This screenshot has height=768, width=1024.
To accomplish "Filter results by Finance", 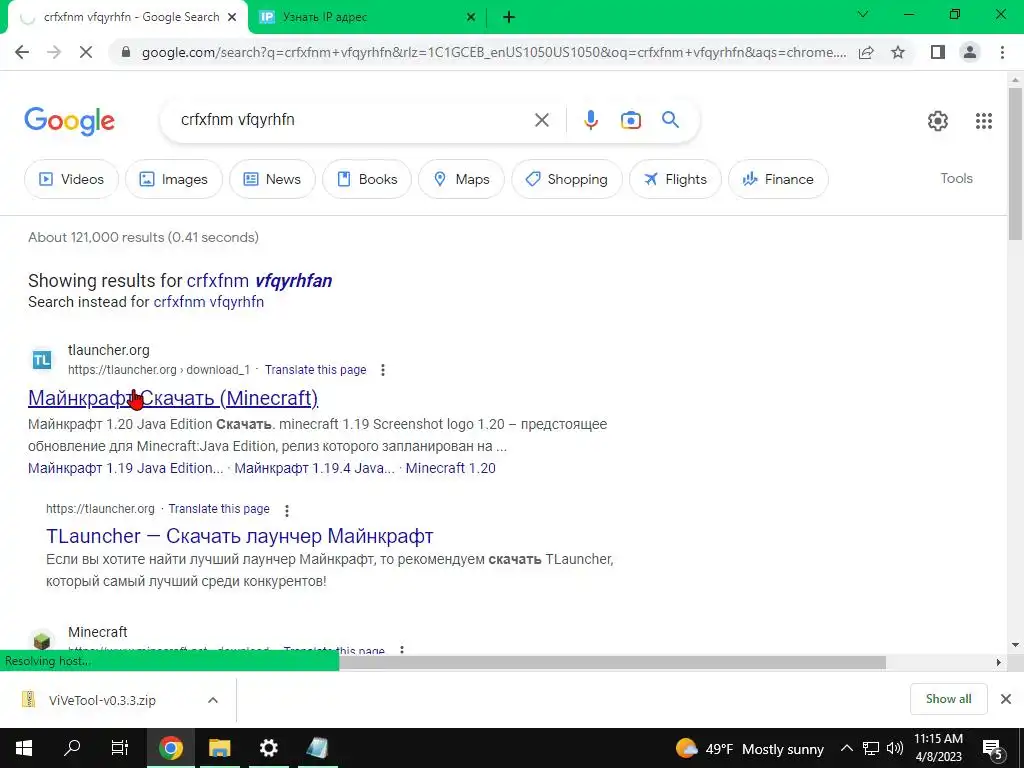I will point(778,179).
